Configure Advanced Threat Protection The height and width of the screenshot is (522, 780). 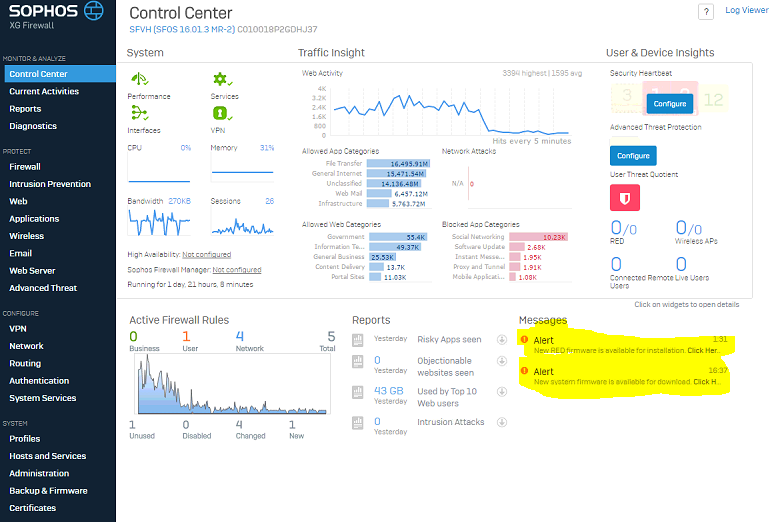(x=633, y=156)
